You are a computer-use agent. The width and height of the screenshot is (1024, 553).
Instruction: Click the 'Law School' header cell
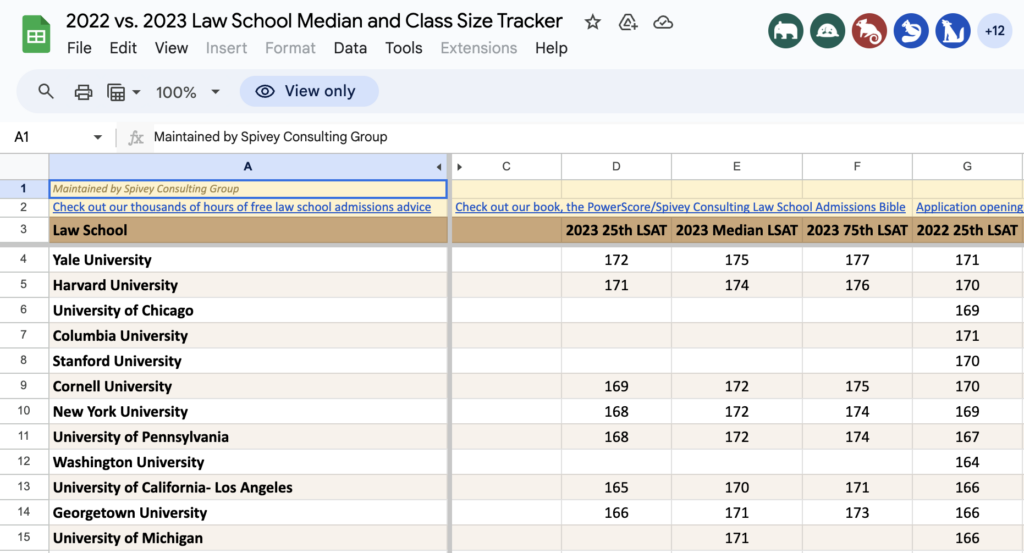point(248,230)
